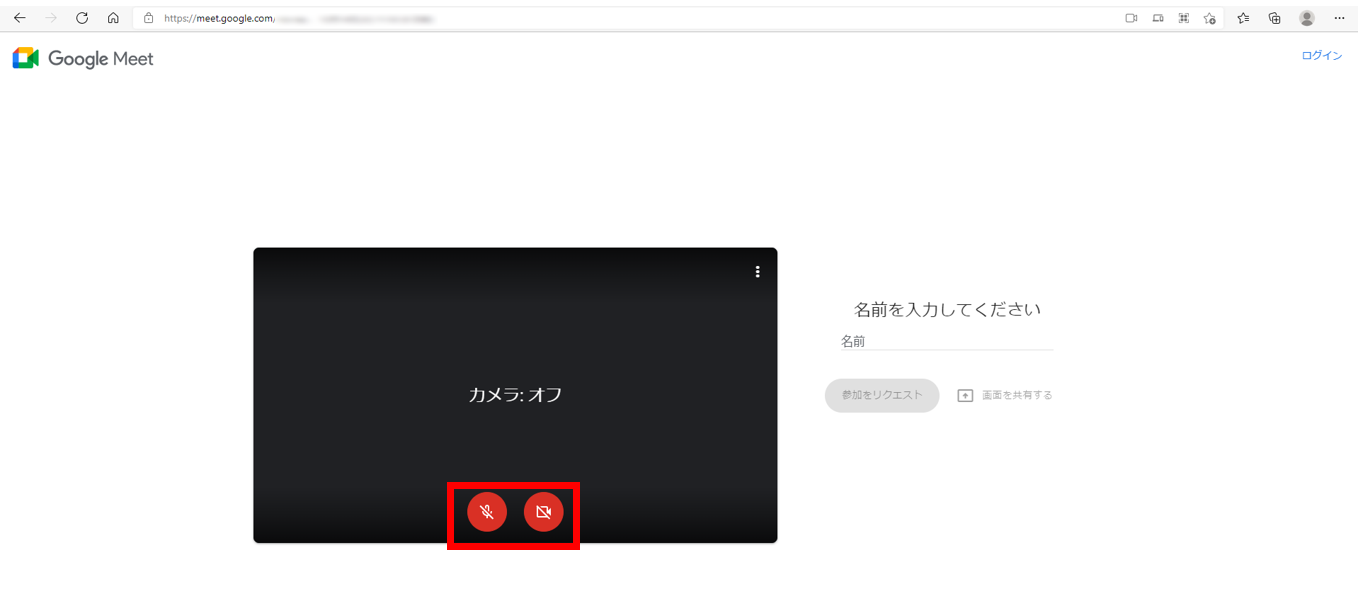This screenshot has height=595, width=1363.
Task: Click the Google Meet logo
Action: [x=84, y=59]
